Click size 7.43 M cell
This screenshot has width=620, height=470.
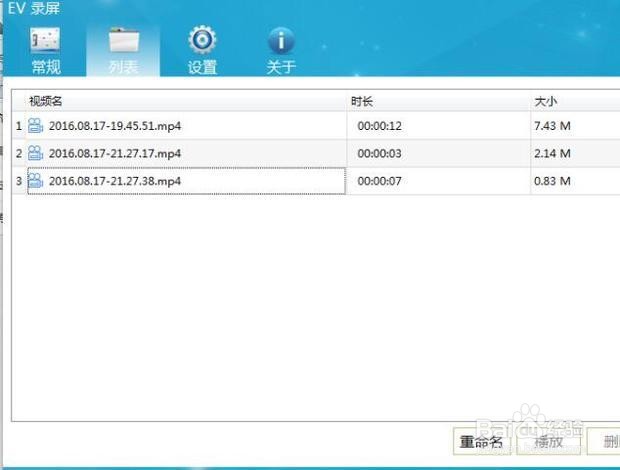(552, 126)
